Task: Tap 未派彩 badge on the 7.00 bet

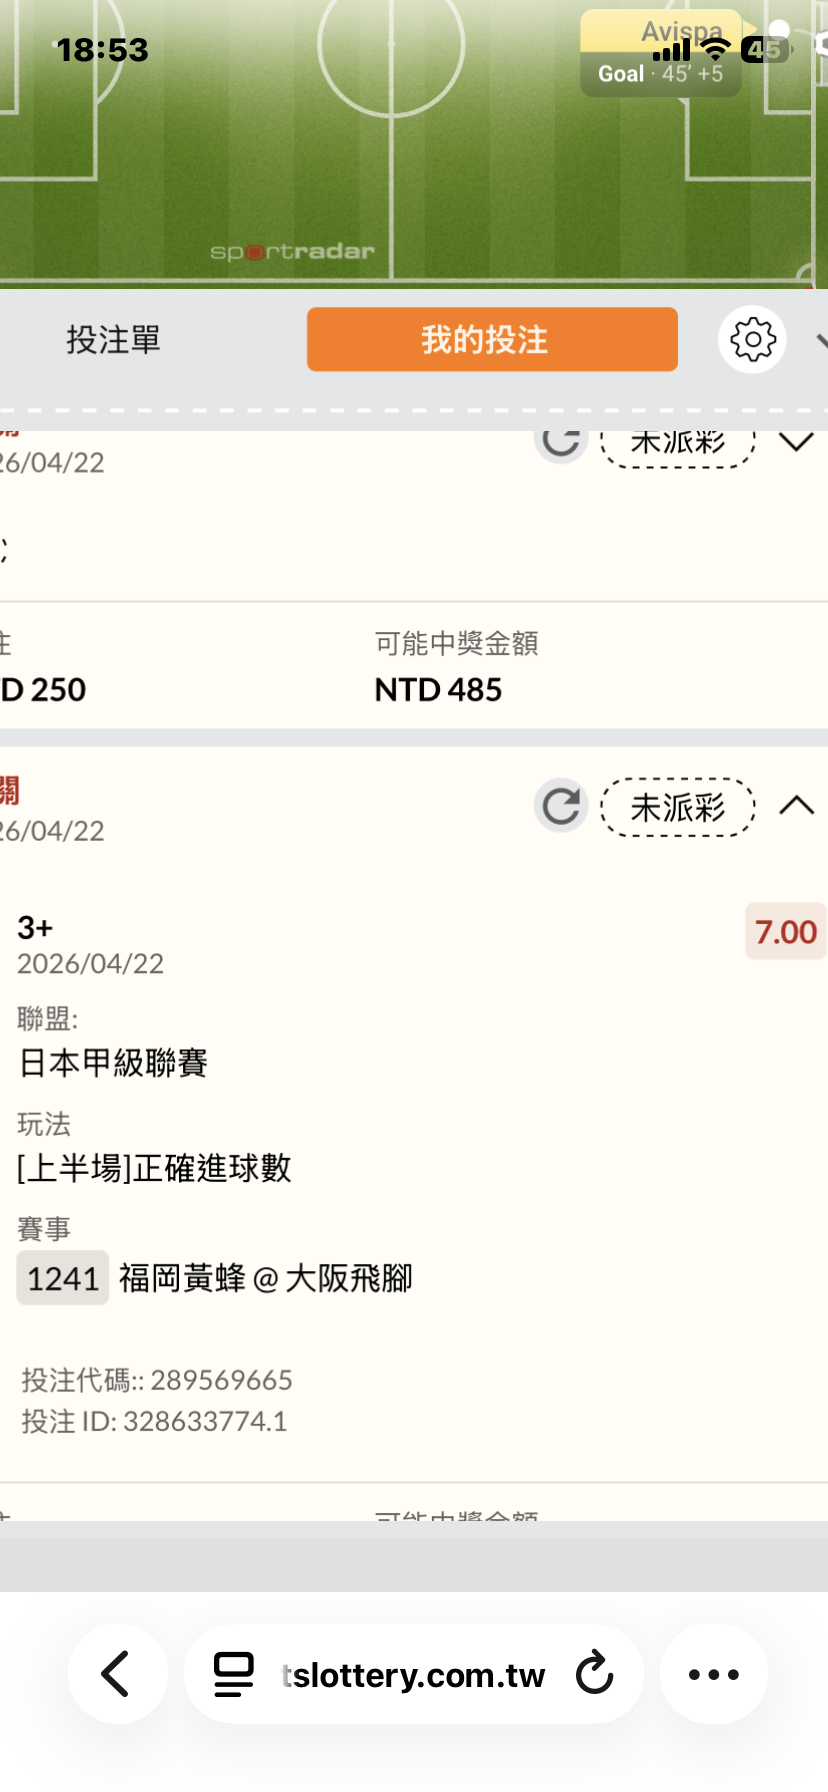Action: tap(677, 807)
